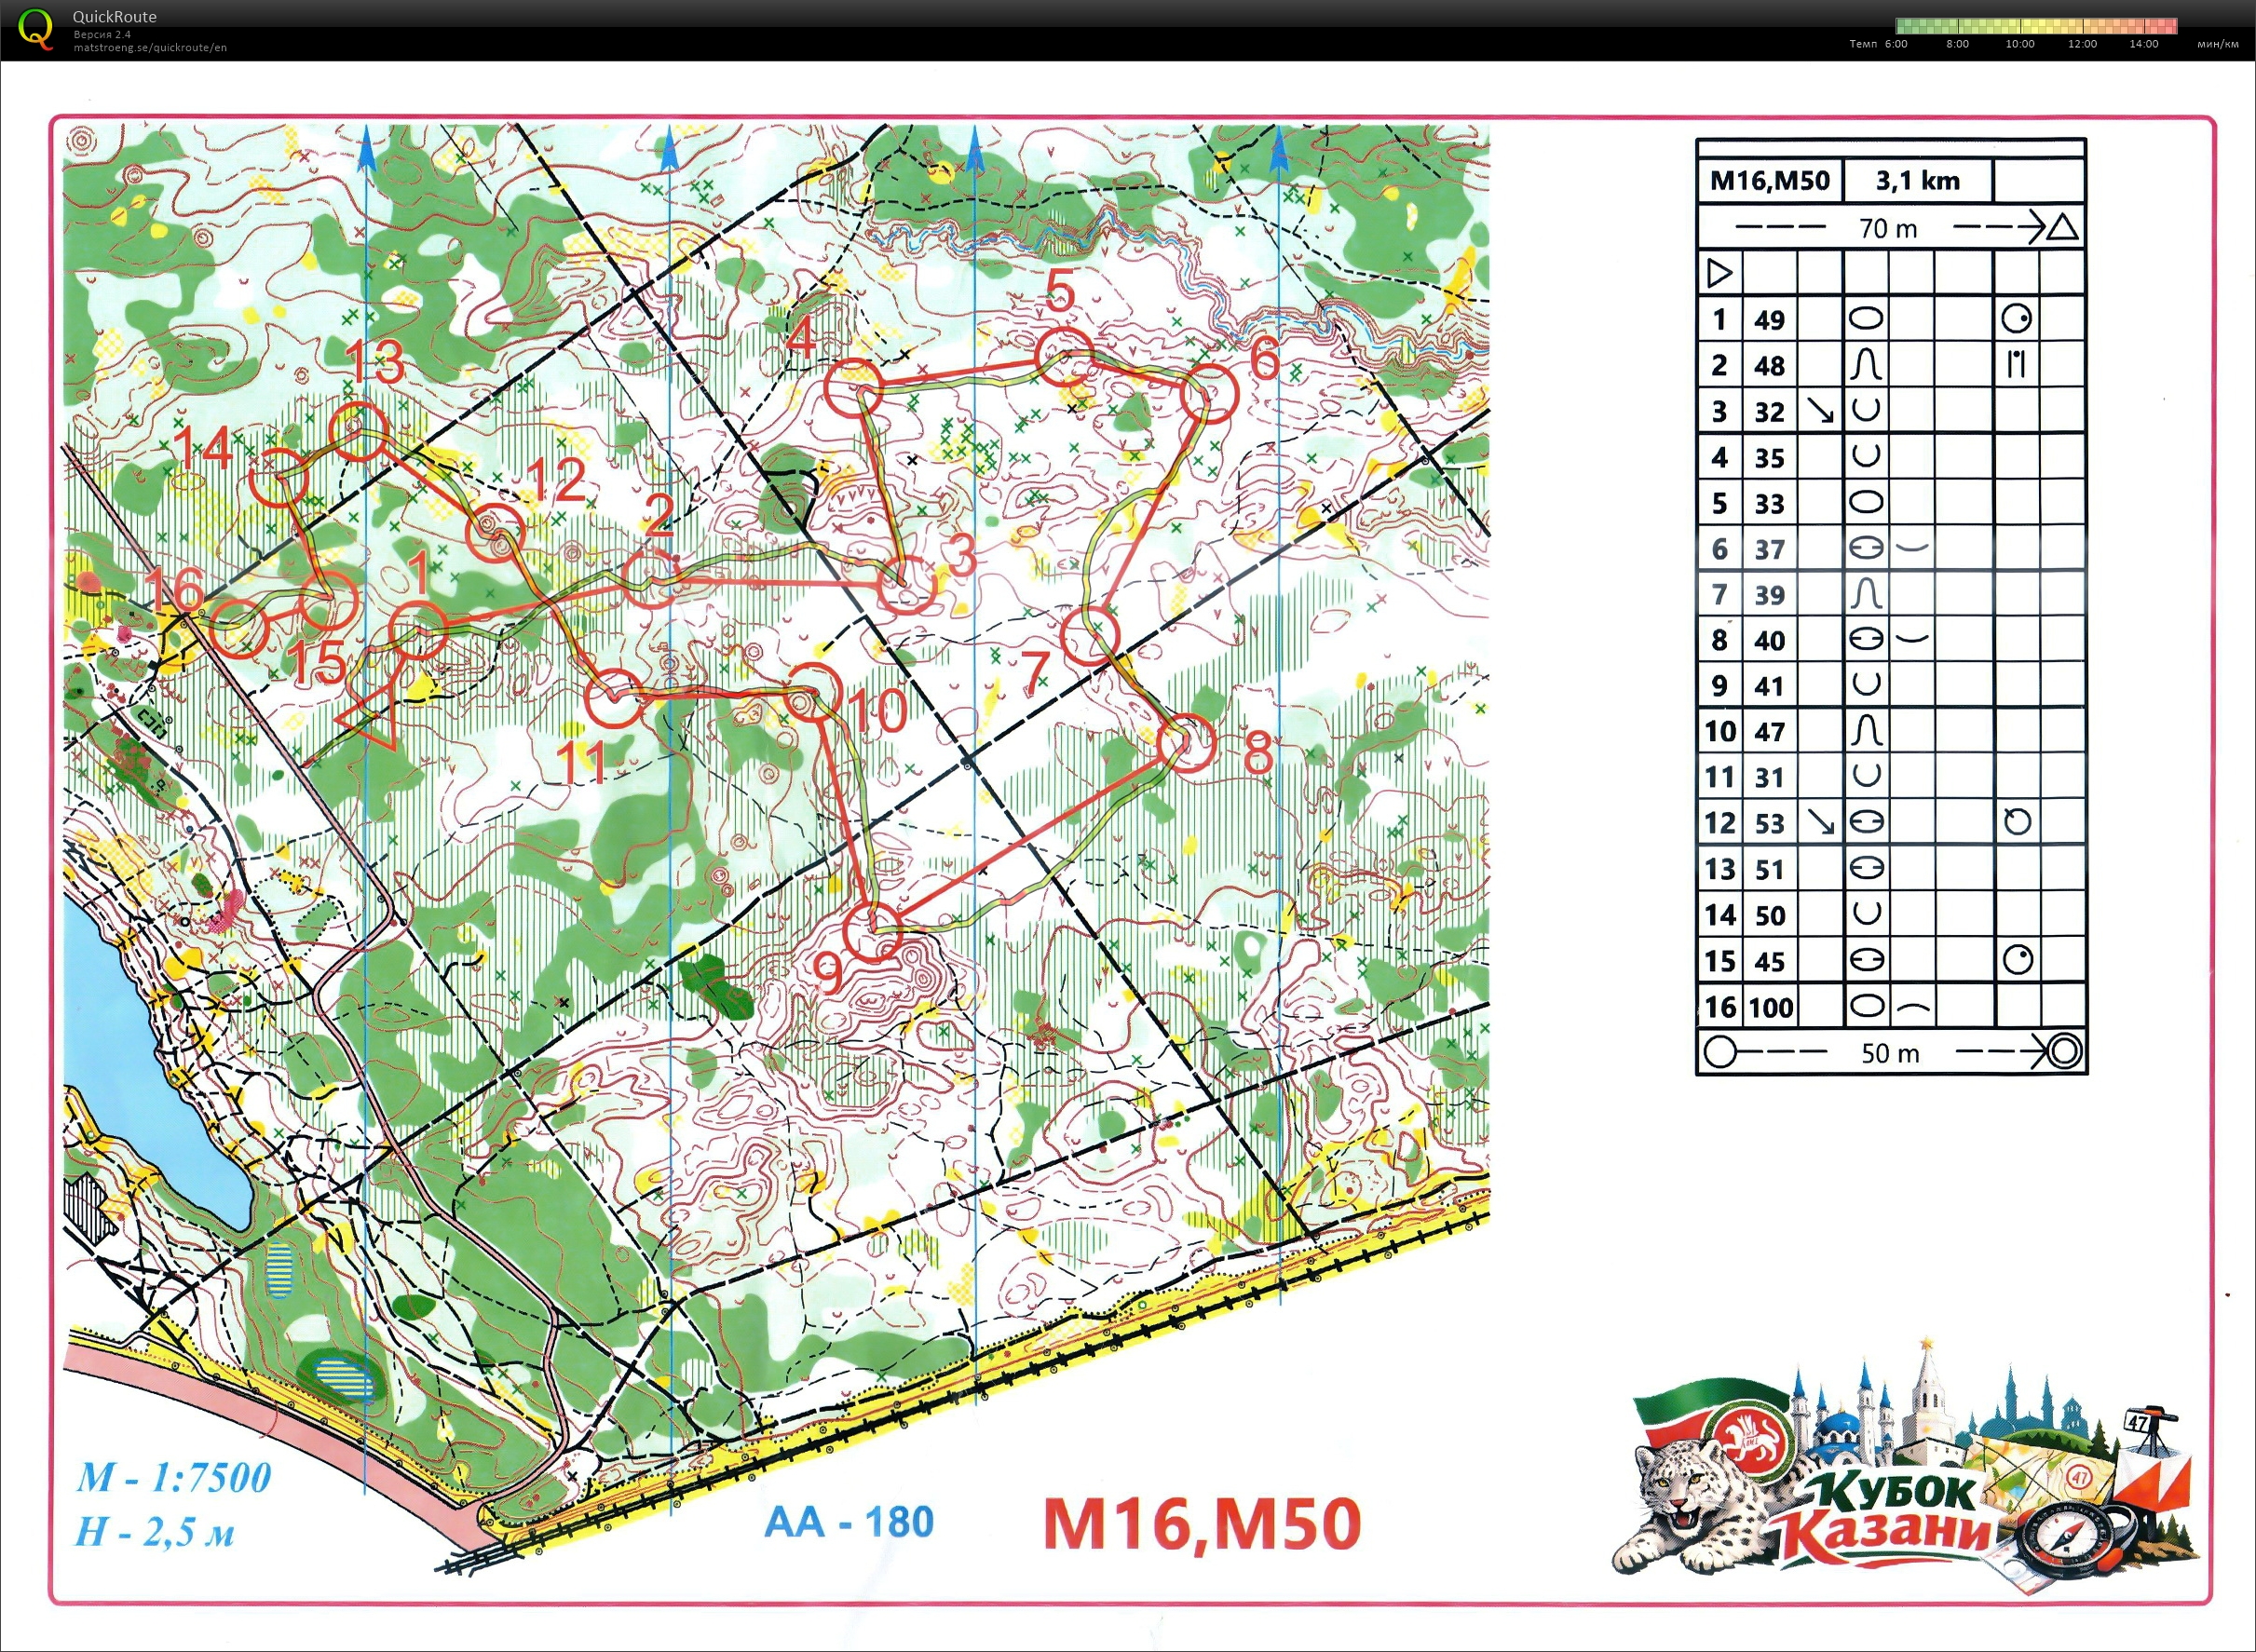Image resolution: width=2256 pixels, height=1652 pixels.
Task: Select control circle 9 on the map
Action: pos(871,931)
